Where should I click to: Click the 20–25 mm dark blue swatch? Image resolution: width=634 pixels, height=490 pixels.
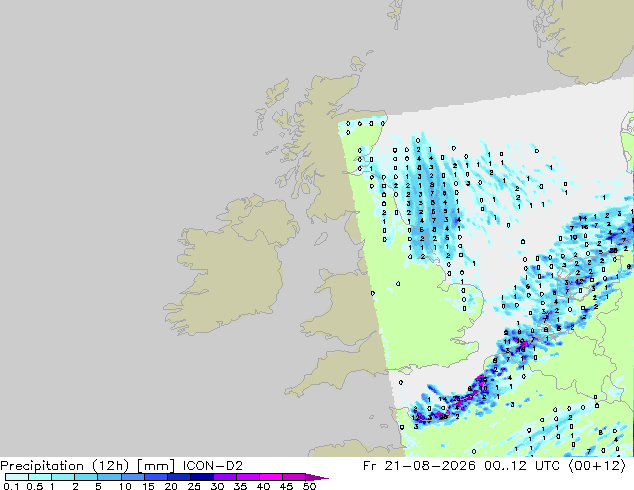(x=179, y=477)
